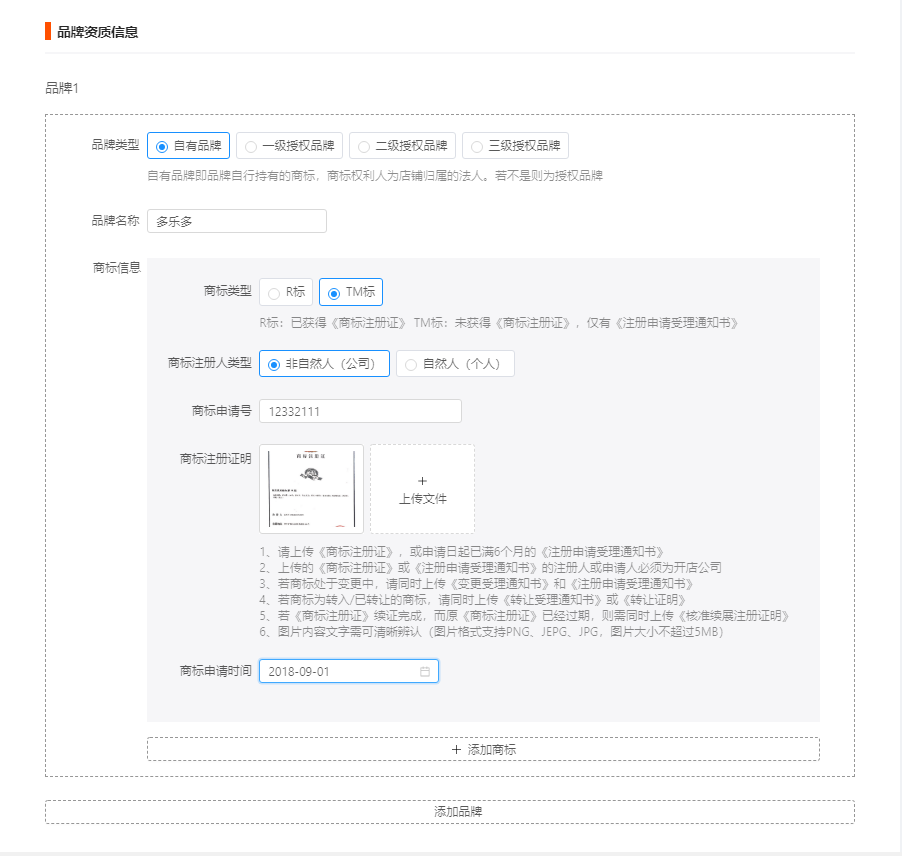Click the R标/TM标 explanation hint text
The width and height of the screenshot is (902, 856).
click(x=499, y=323)
